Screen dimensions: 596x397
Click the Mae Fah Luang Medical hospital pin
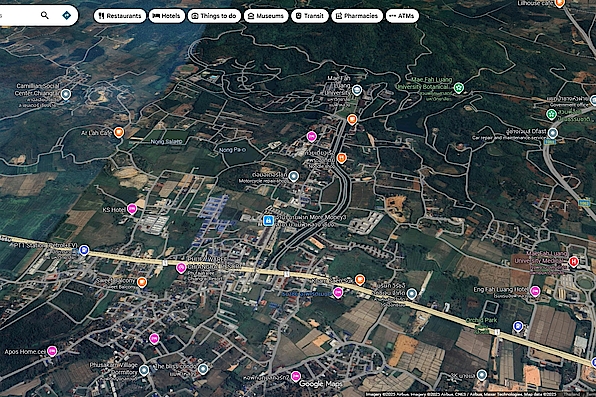click(573, 261)
